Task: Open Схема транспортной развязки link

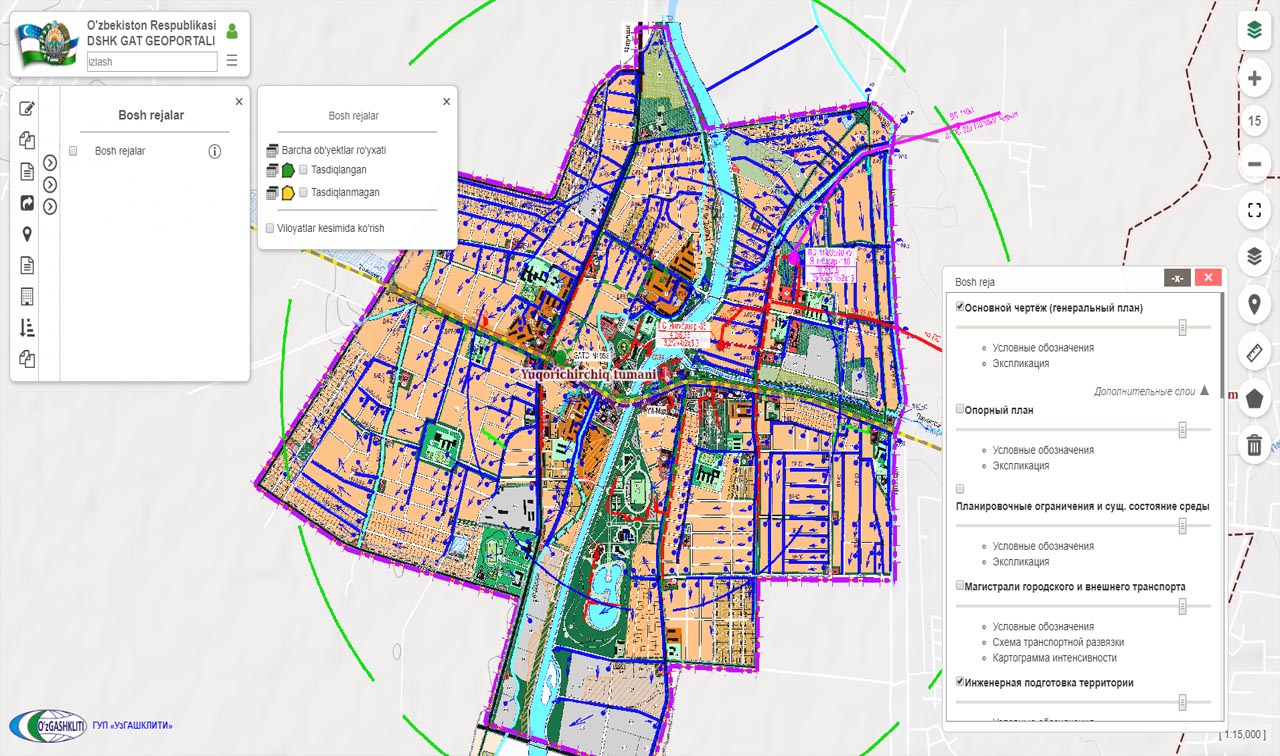Action: pos(1058,642)
